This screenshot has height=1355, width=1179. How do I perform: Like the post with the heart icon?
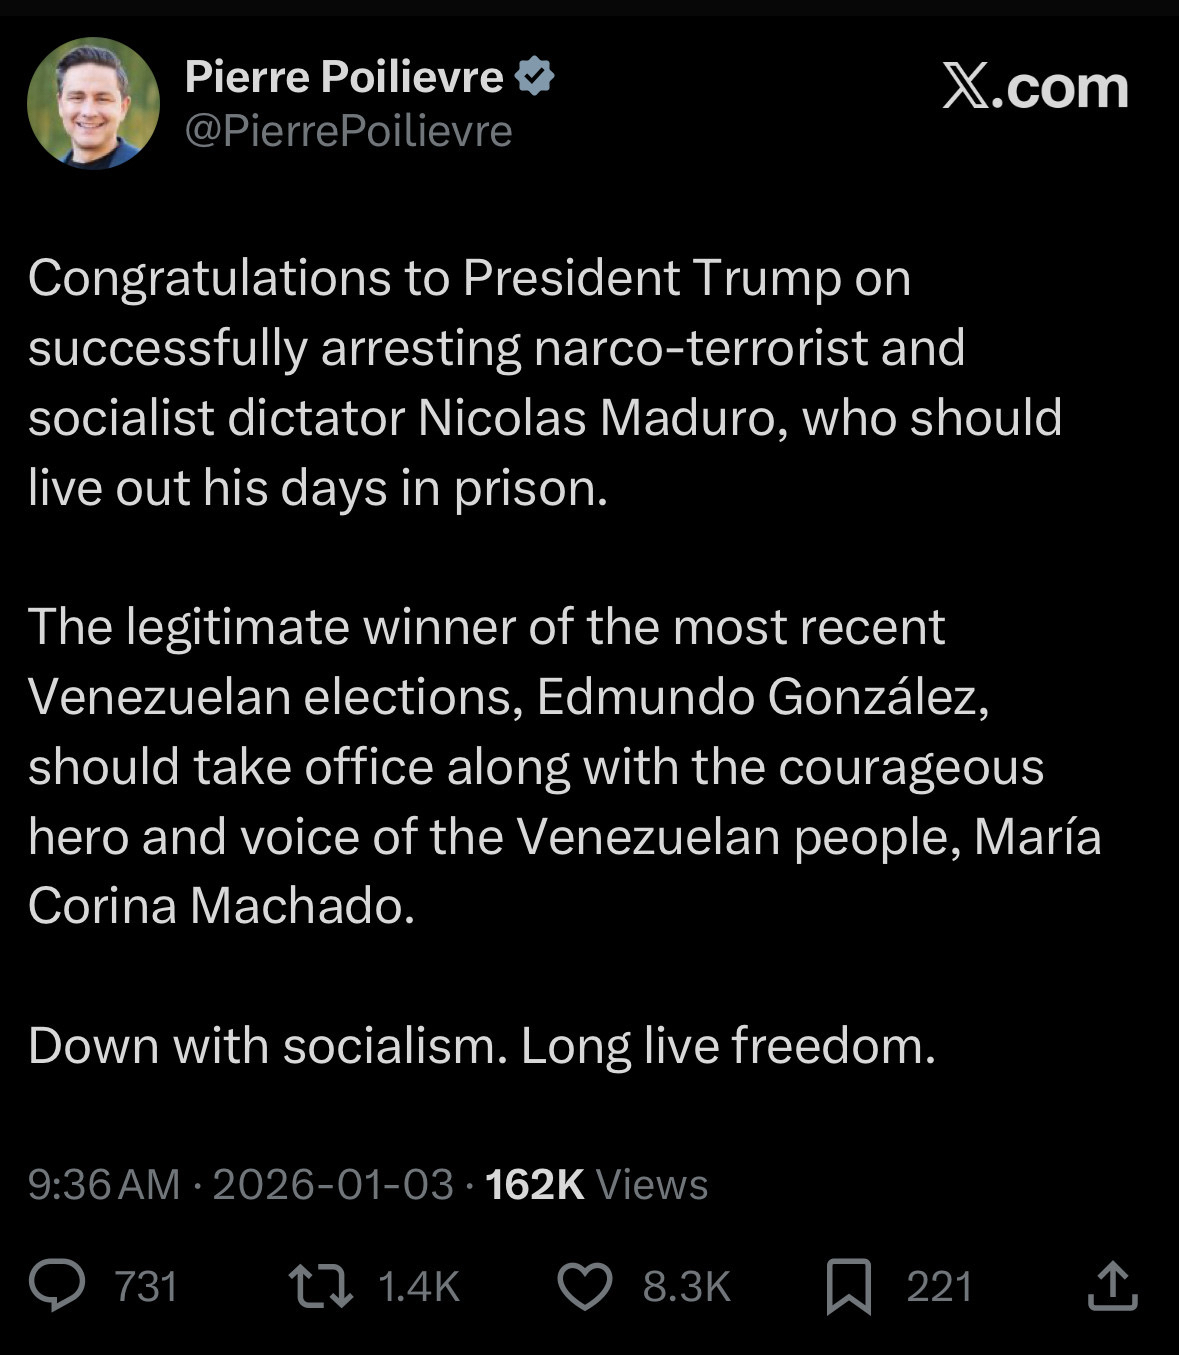pyautogui.click(x=584, y=1286)
